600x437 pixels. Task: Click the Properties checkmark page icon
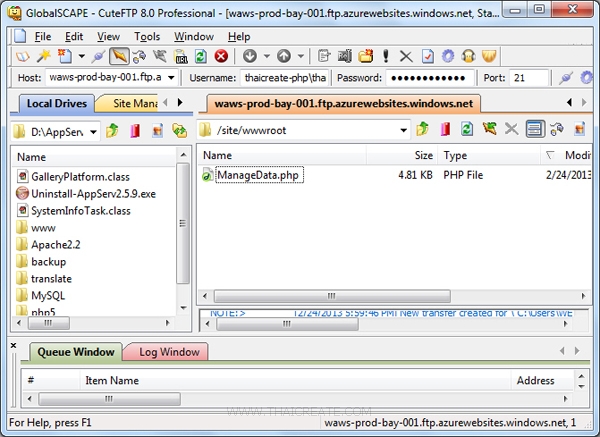click(x=427, y=57)
